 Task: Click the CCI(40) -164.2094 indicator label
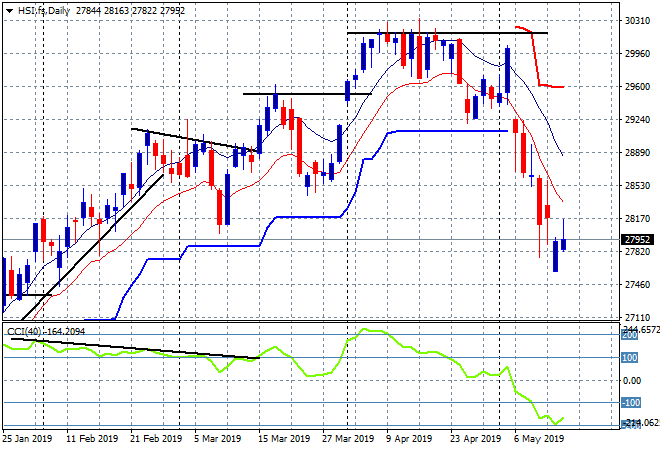[x=46, y=332]
